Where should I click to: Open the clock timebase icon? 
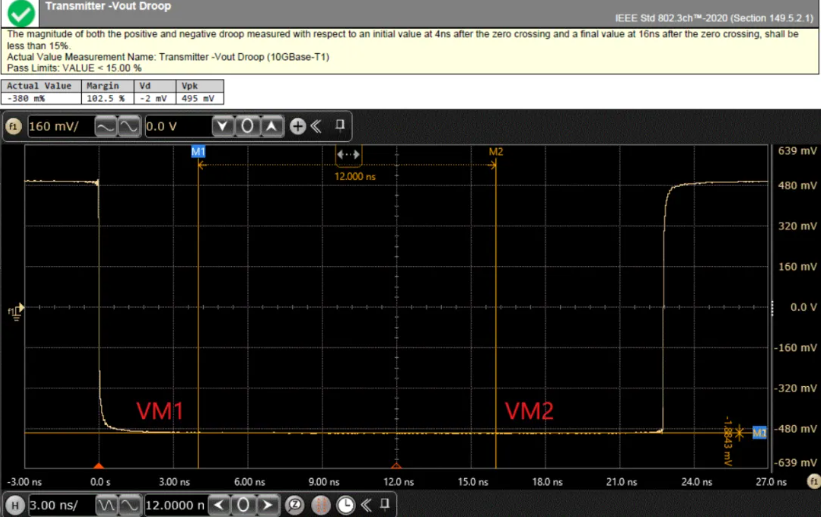pyautogui.click(x=345, y=505)
